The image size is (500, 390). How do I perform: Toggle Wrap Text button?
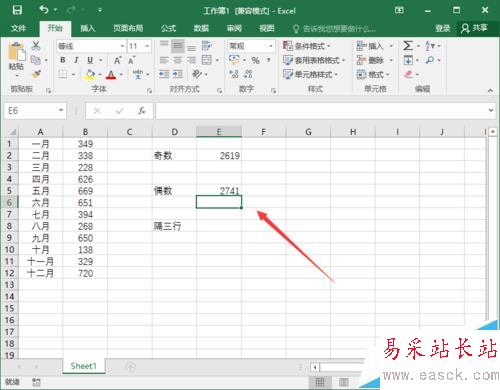point(207,46)
